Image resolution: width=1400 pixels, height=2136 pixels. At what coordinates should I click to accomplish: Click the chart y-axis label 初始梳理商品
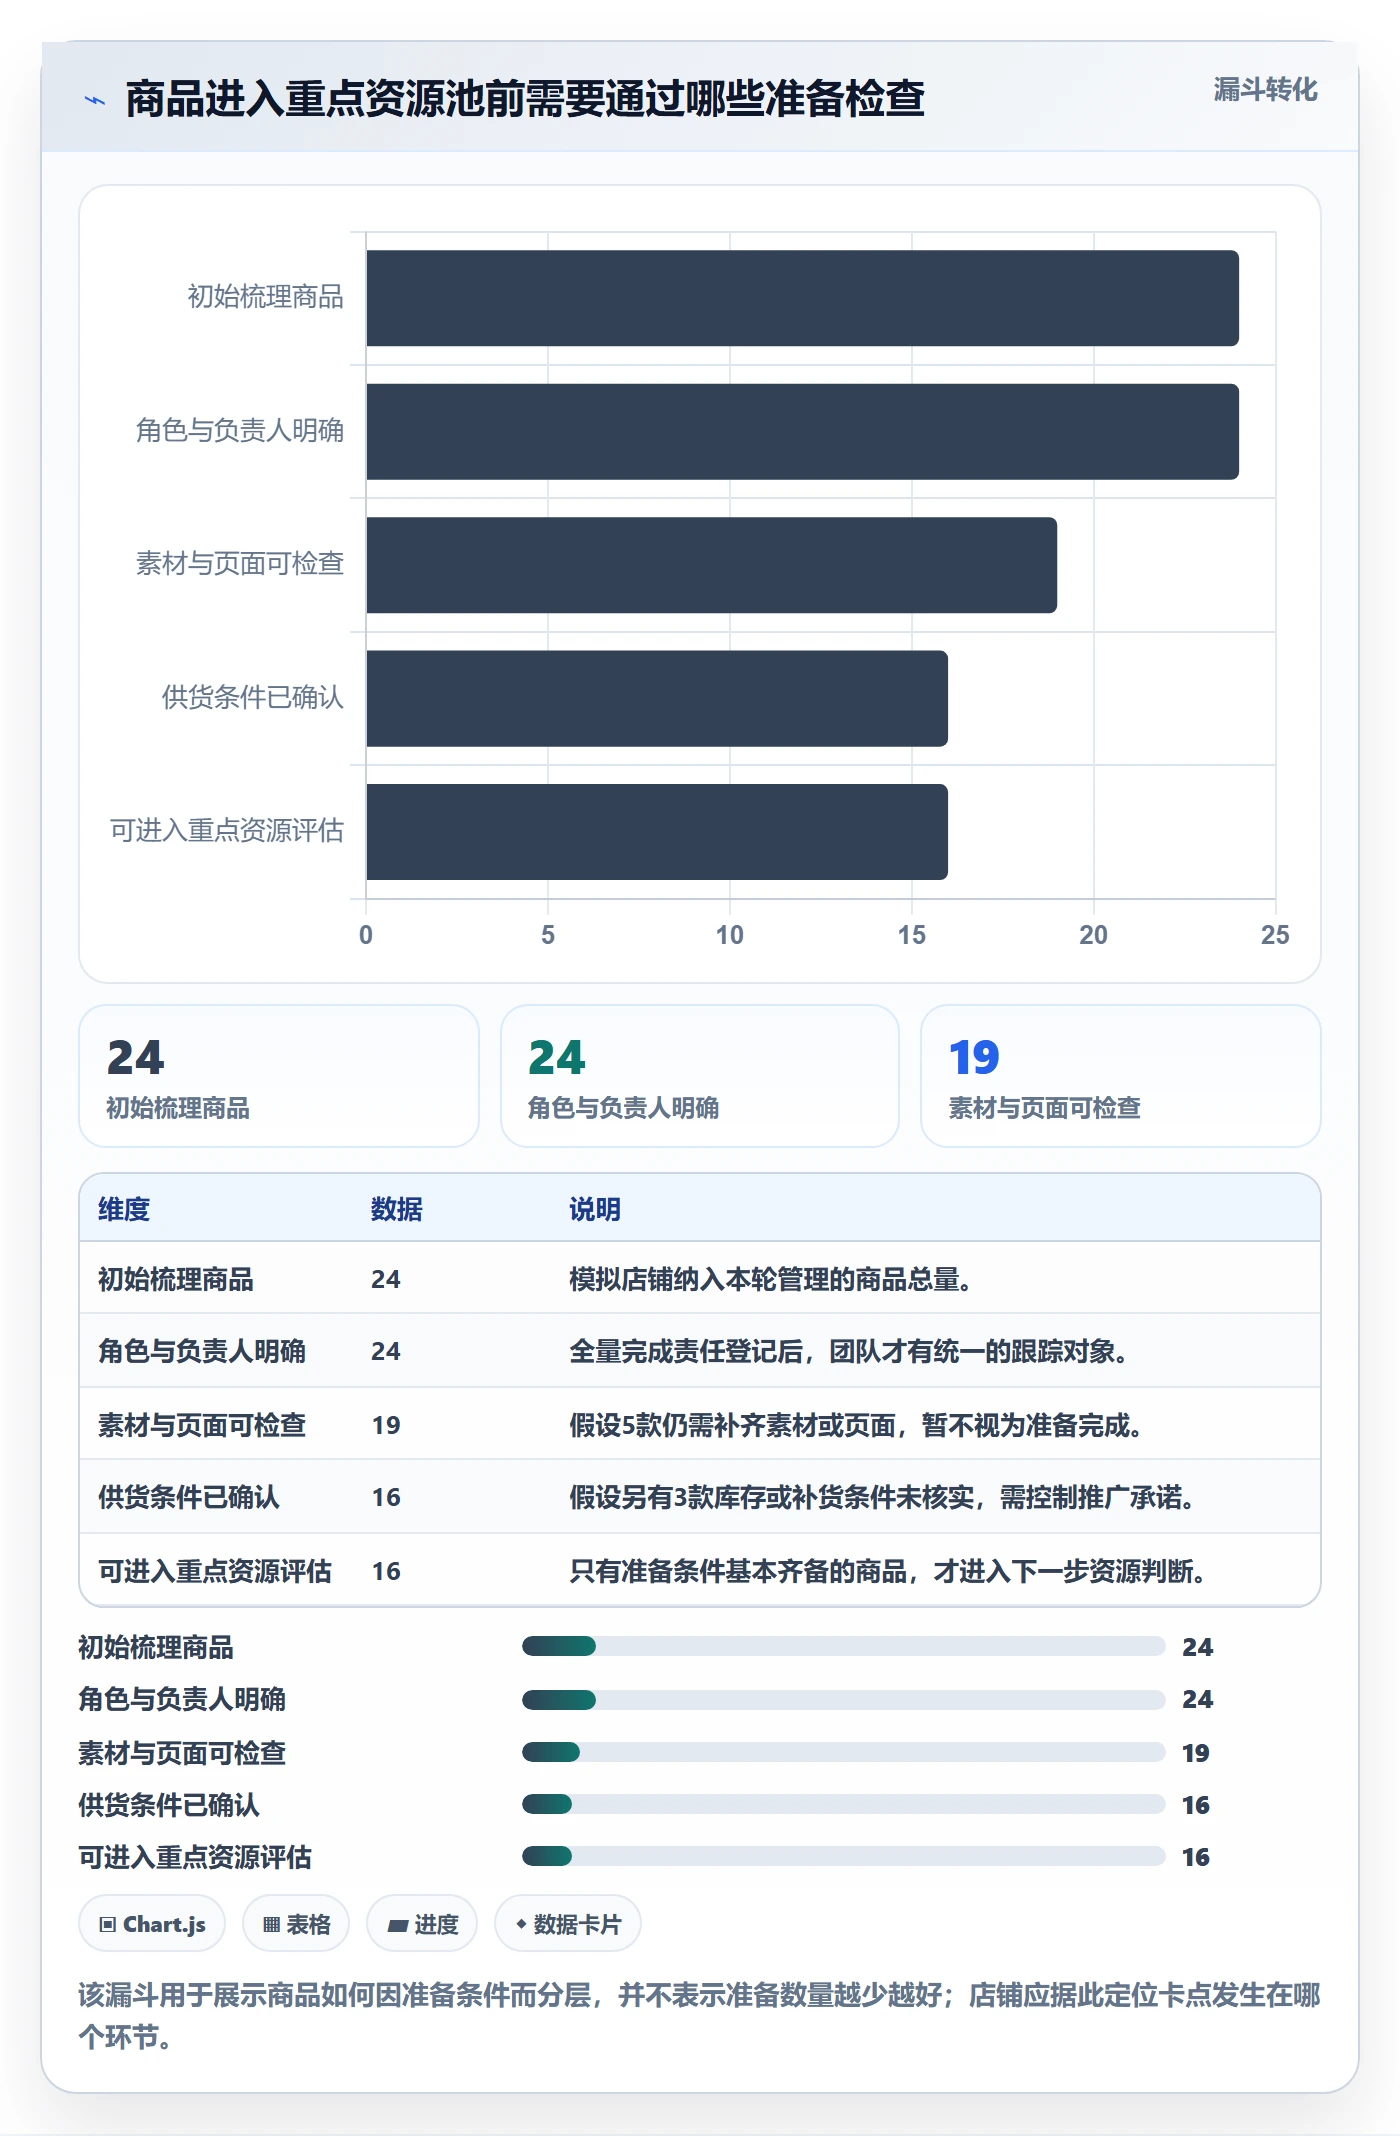[x=266, y=297]
